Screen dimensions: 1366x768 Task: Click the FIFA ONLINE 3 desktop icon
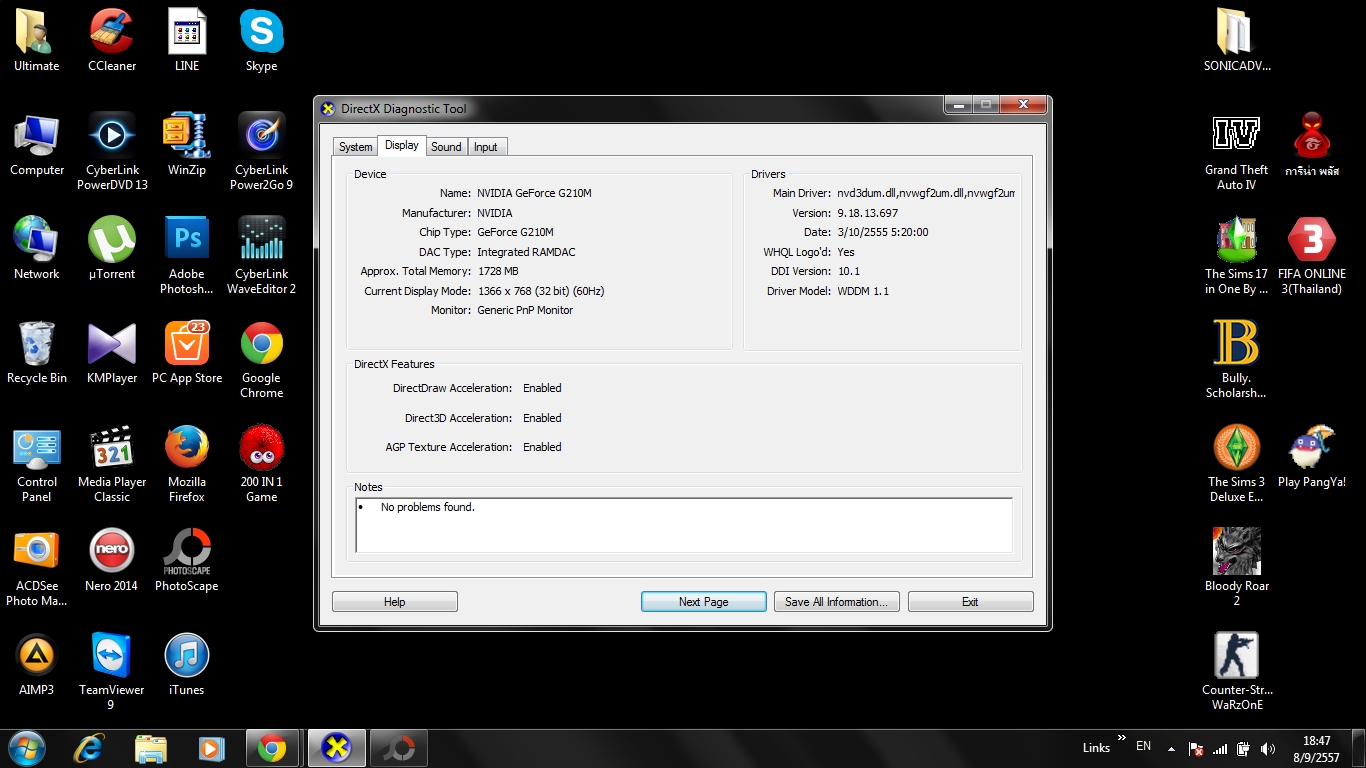tap(1312, 256)
